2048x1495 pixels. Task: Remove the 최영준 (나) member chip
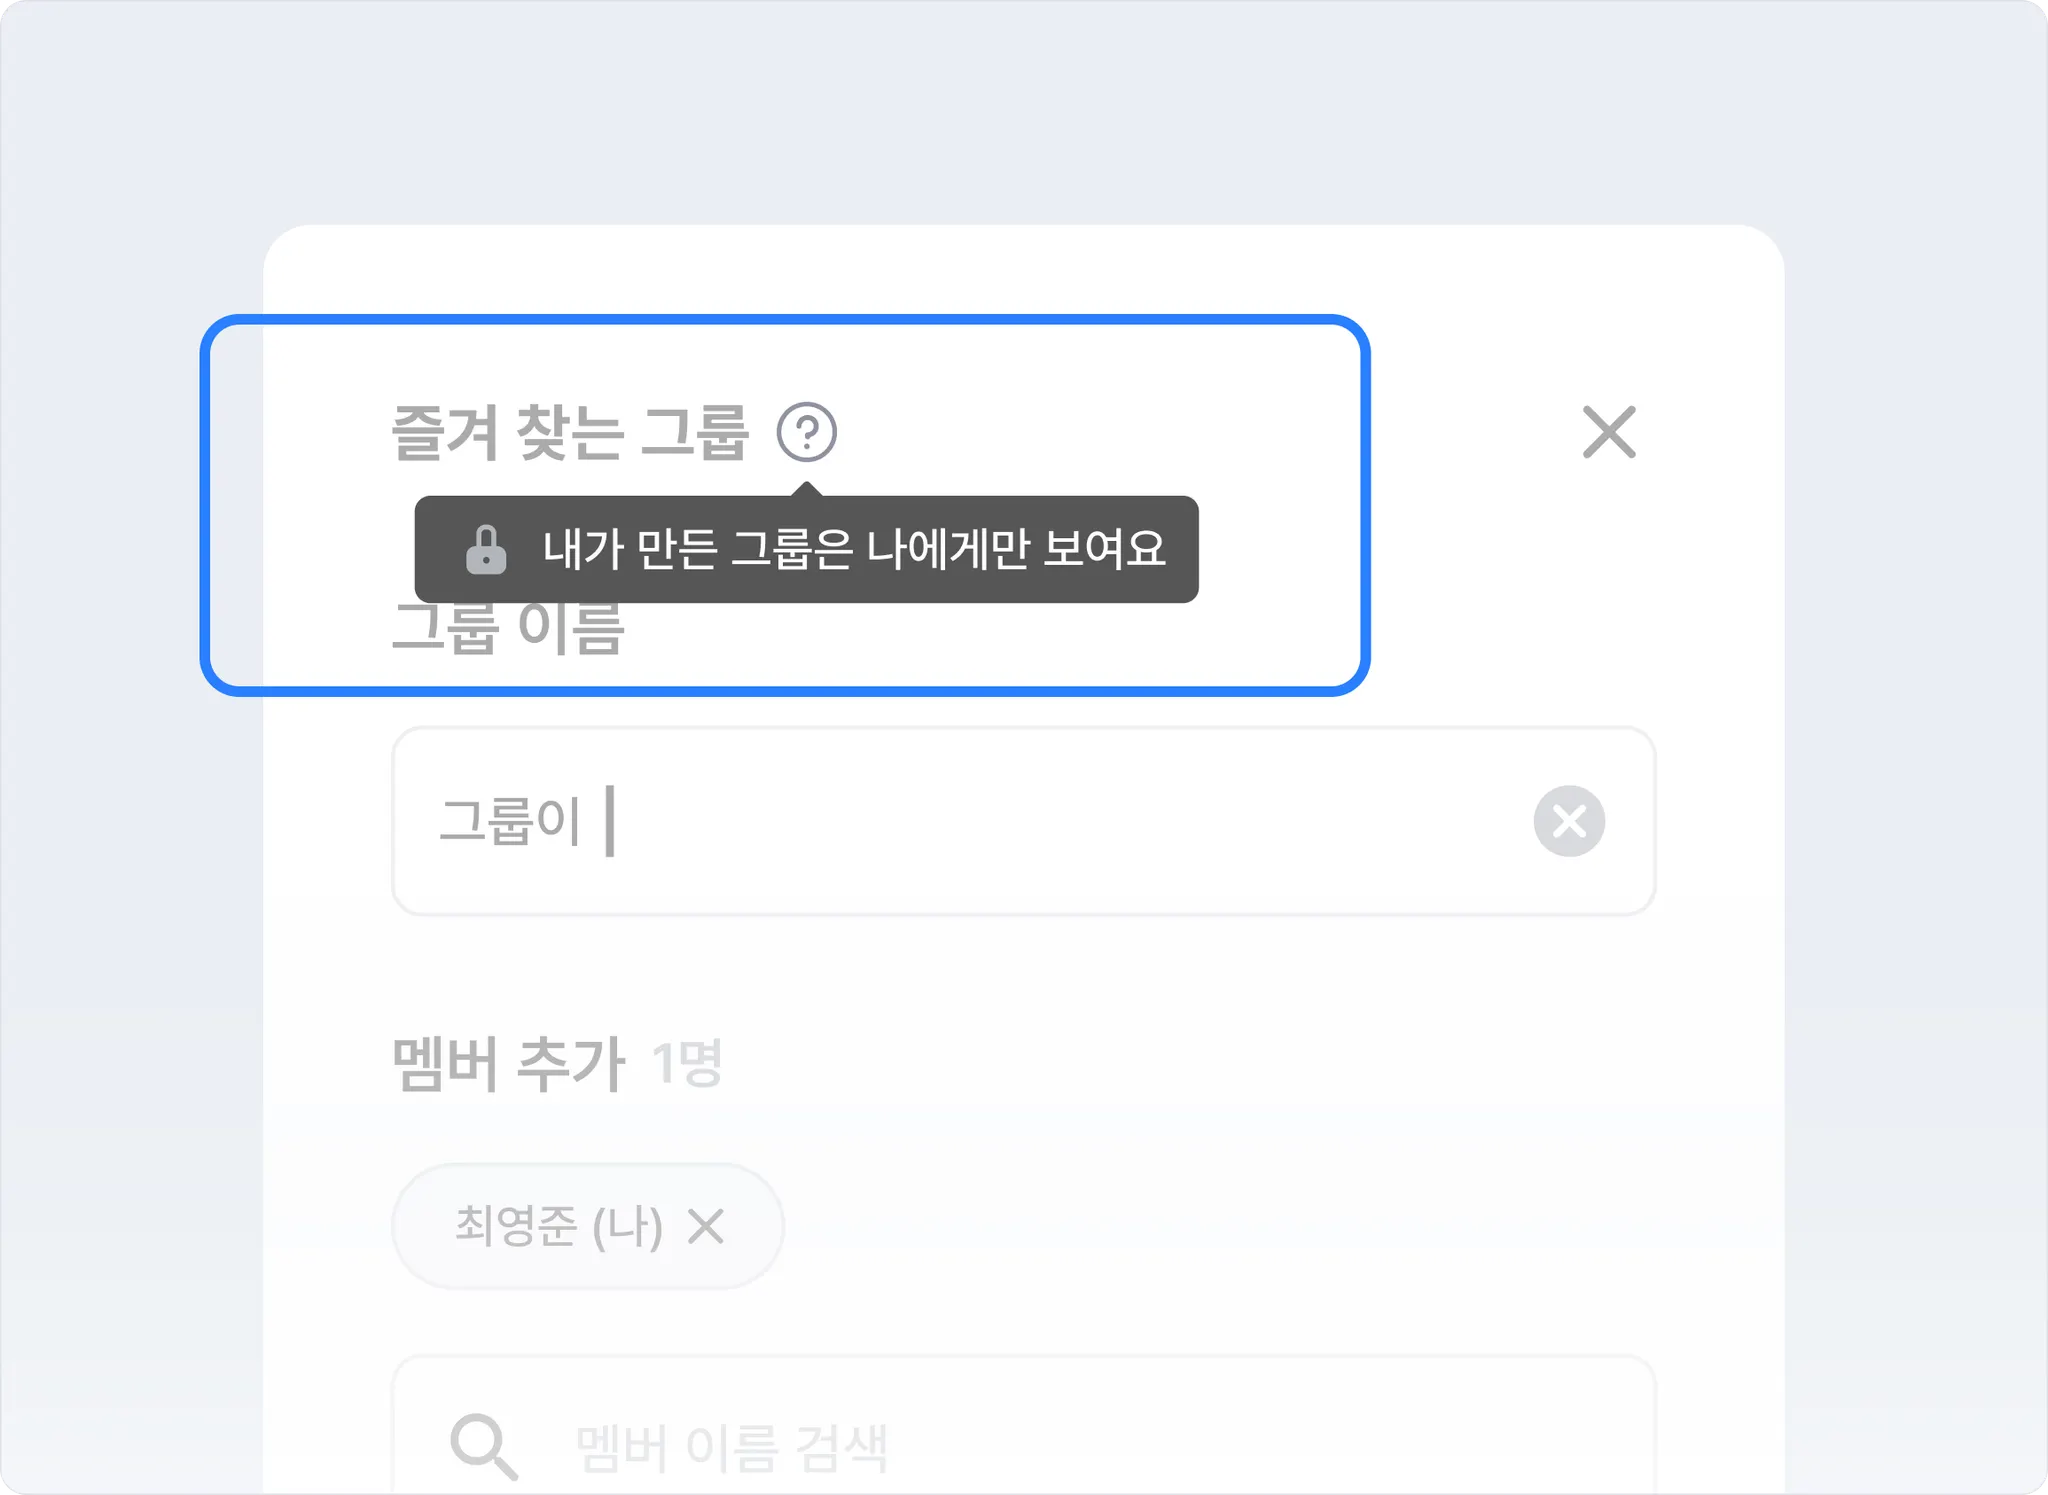[x=706, y=1226]
